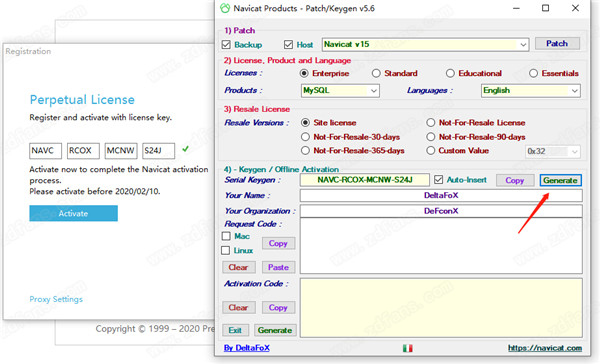Click the Exit button
600x364 pixels.
(x=235, y=330)
